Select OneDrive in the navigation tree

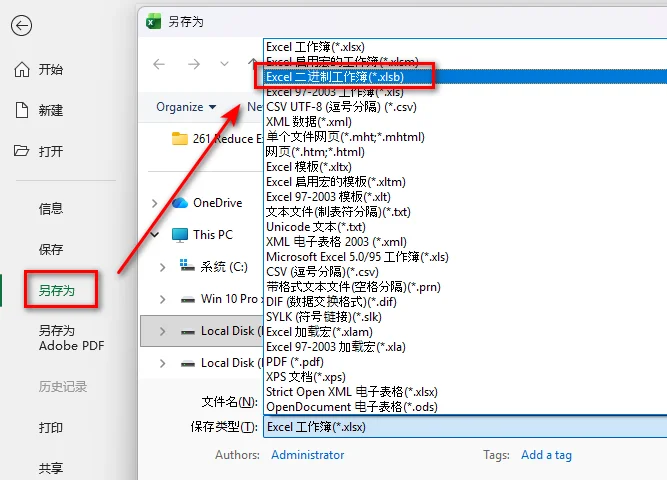tap(207, 203)
